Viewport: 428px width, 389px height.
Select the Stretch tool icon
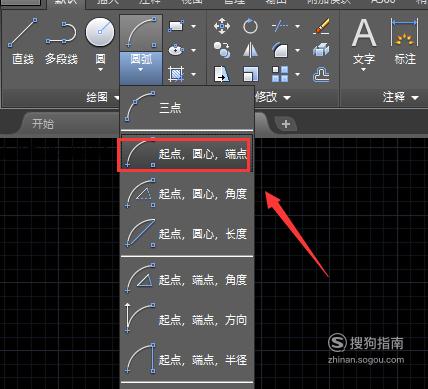(222, 74)
